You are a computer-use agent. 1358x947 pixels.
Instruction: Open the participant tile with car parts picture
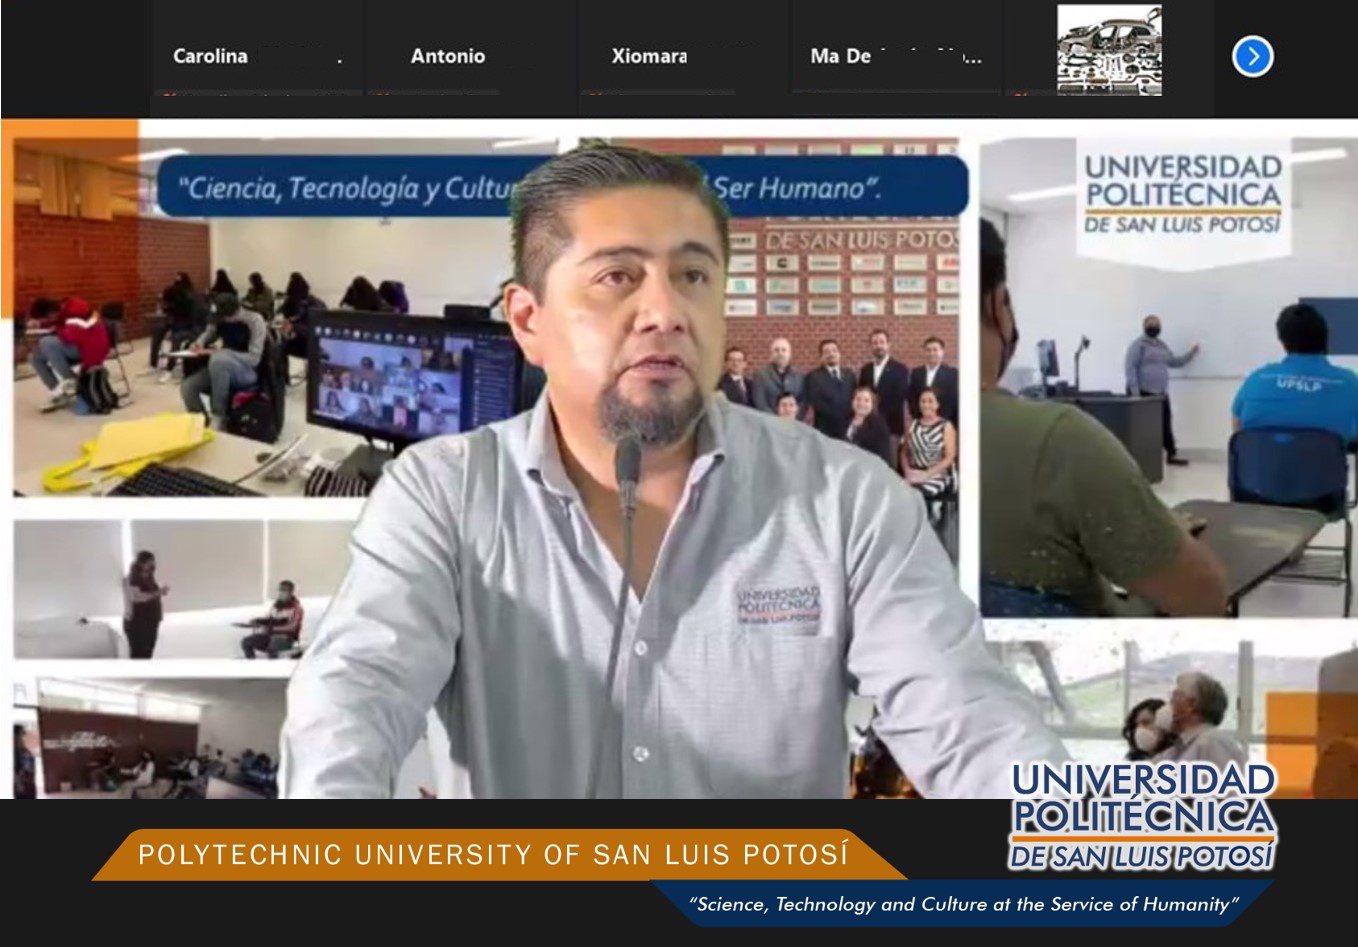pos(1110,50)
